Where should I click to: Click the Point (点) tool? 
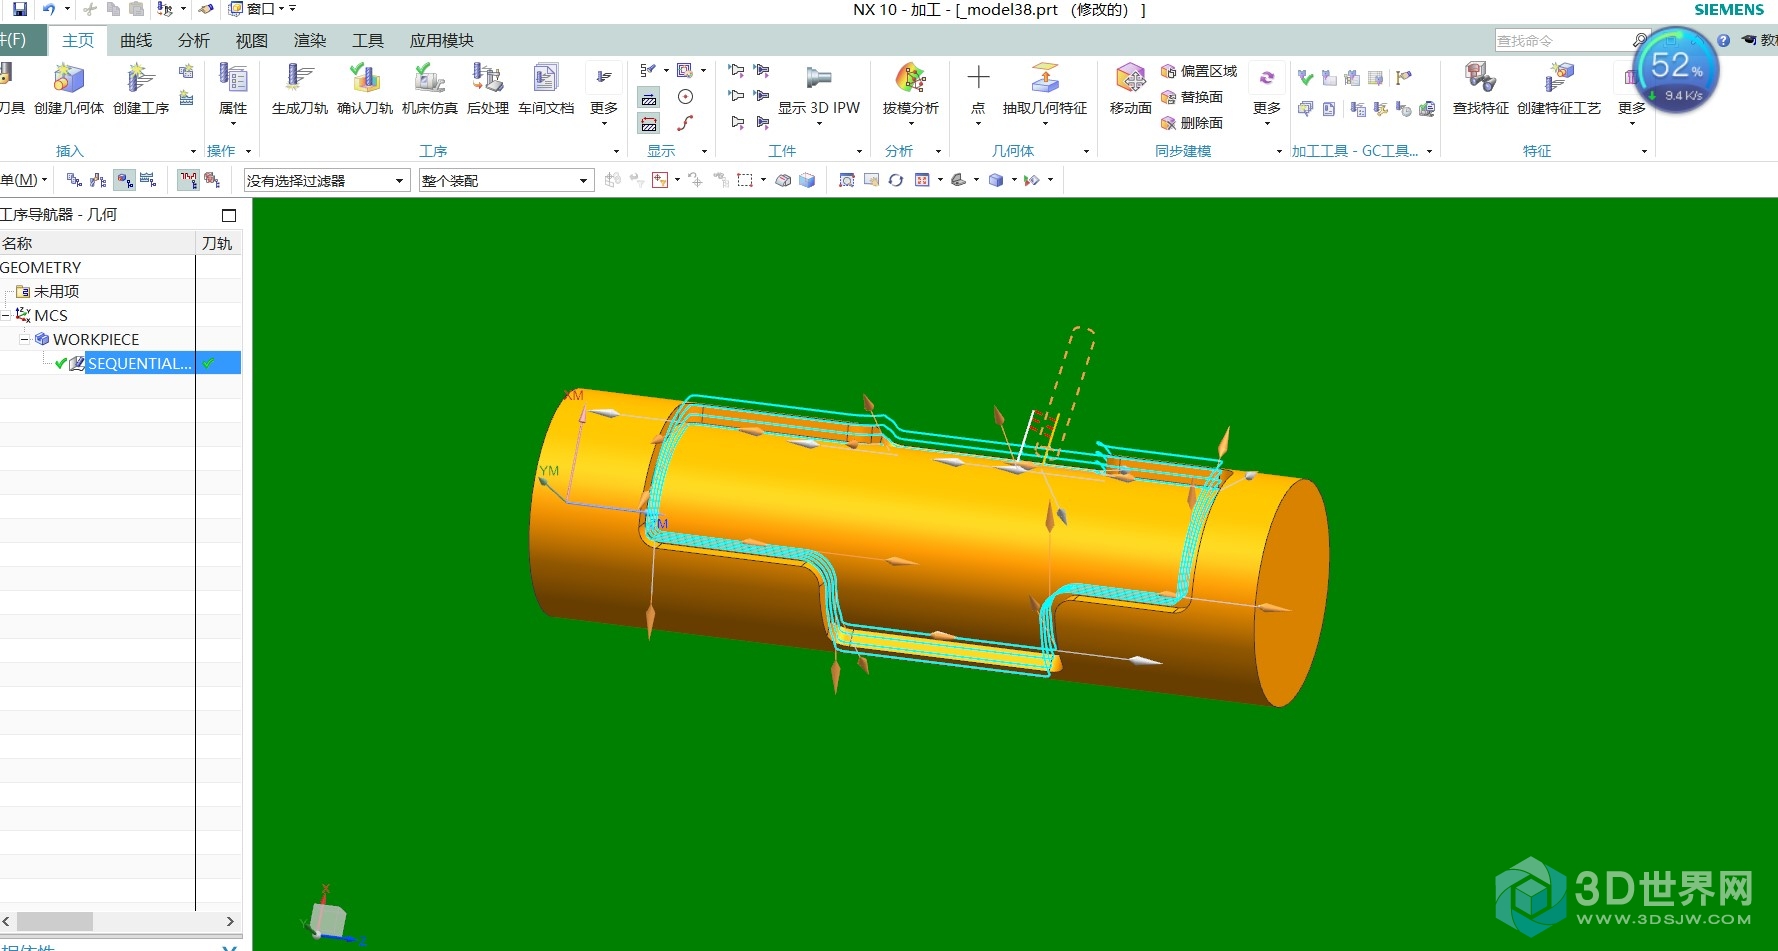coord(978,92)
